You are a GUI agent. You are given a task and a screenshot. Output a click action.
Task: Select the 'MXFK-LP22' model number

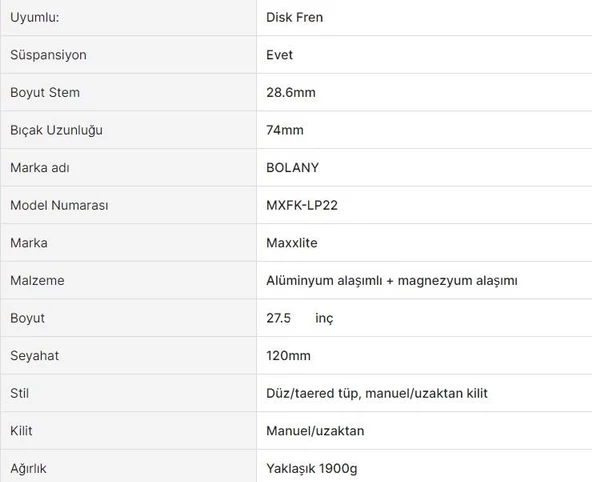(x=302, y=205)
